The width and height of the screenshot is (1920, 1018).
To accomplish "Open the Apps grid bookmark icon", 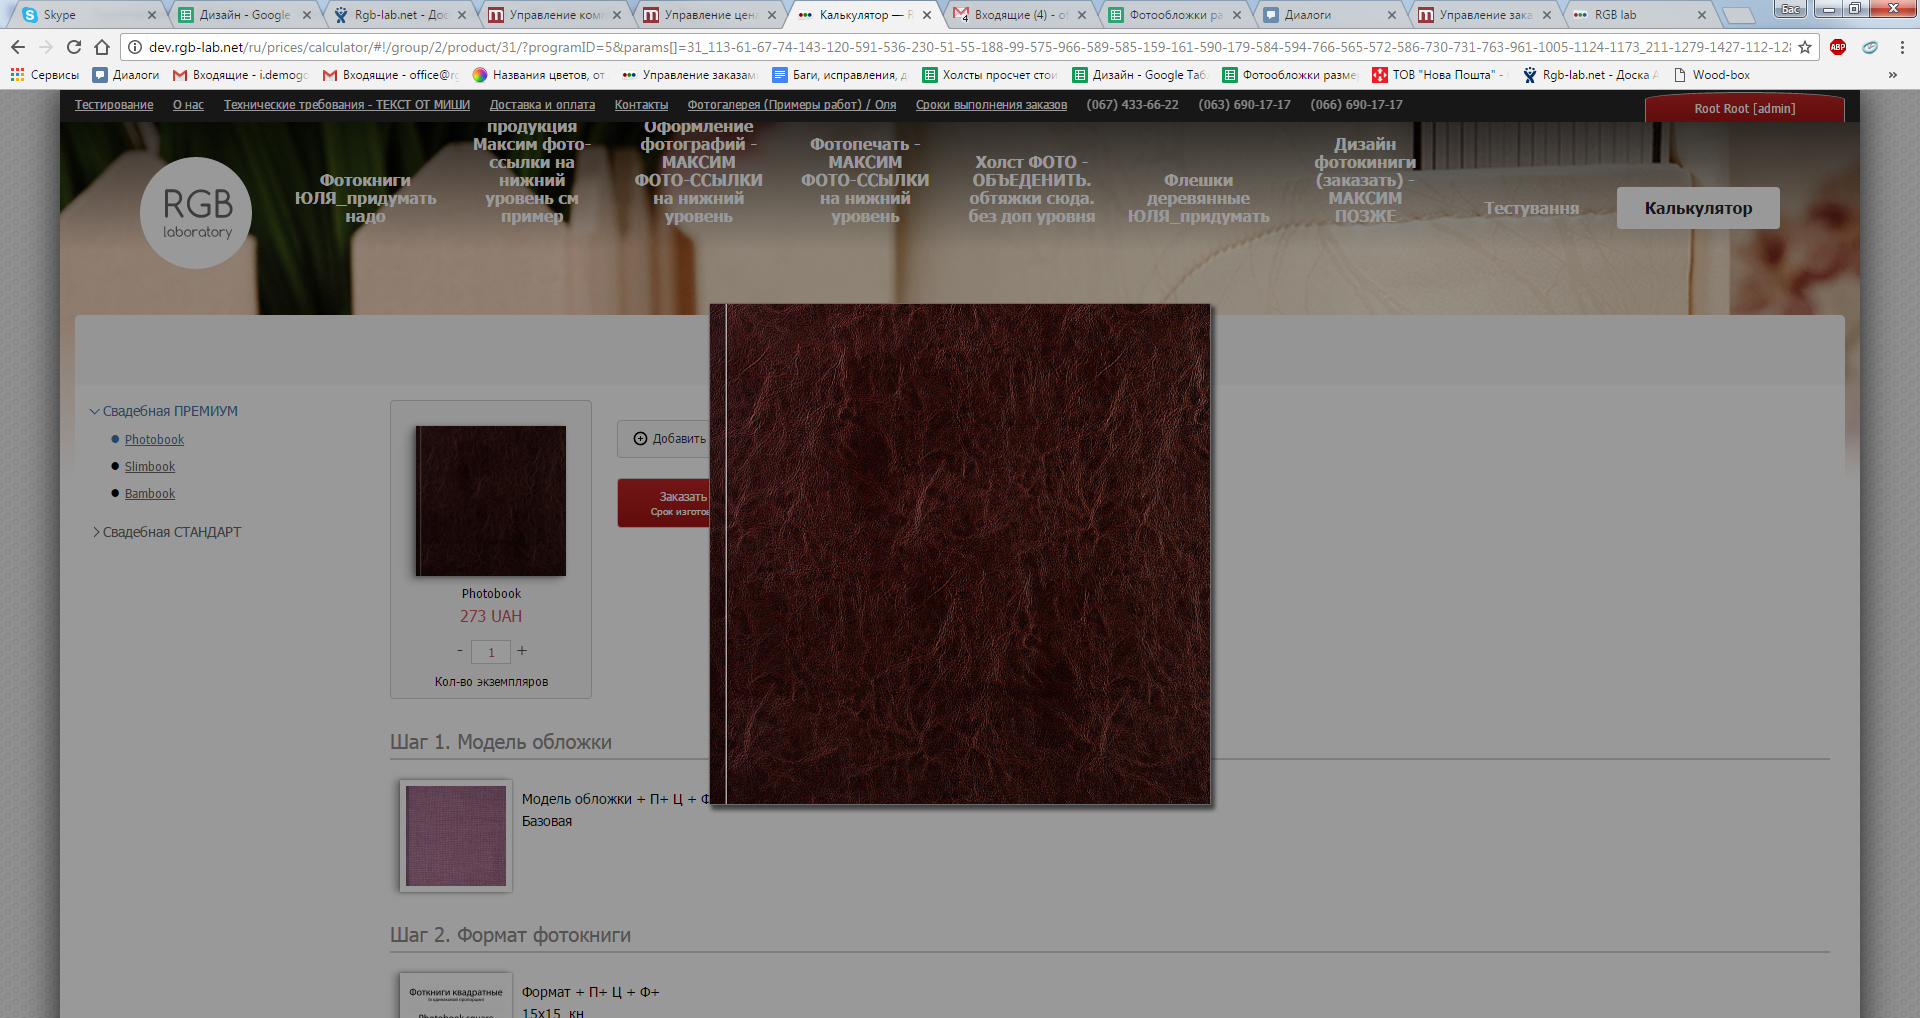I will (x=17, y=75).
